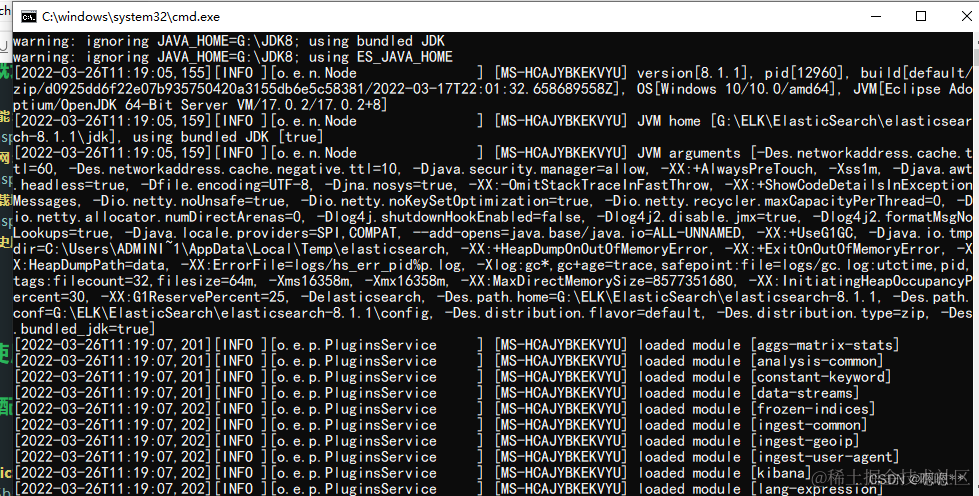Click the text pid[12960]
The image size is (979, 496).
[805, 73]
